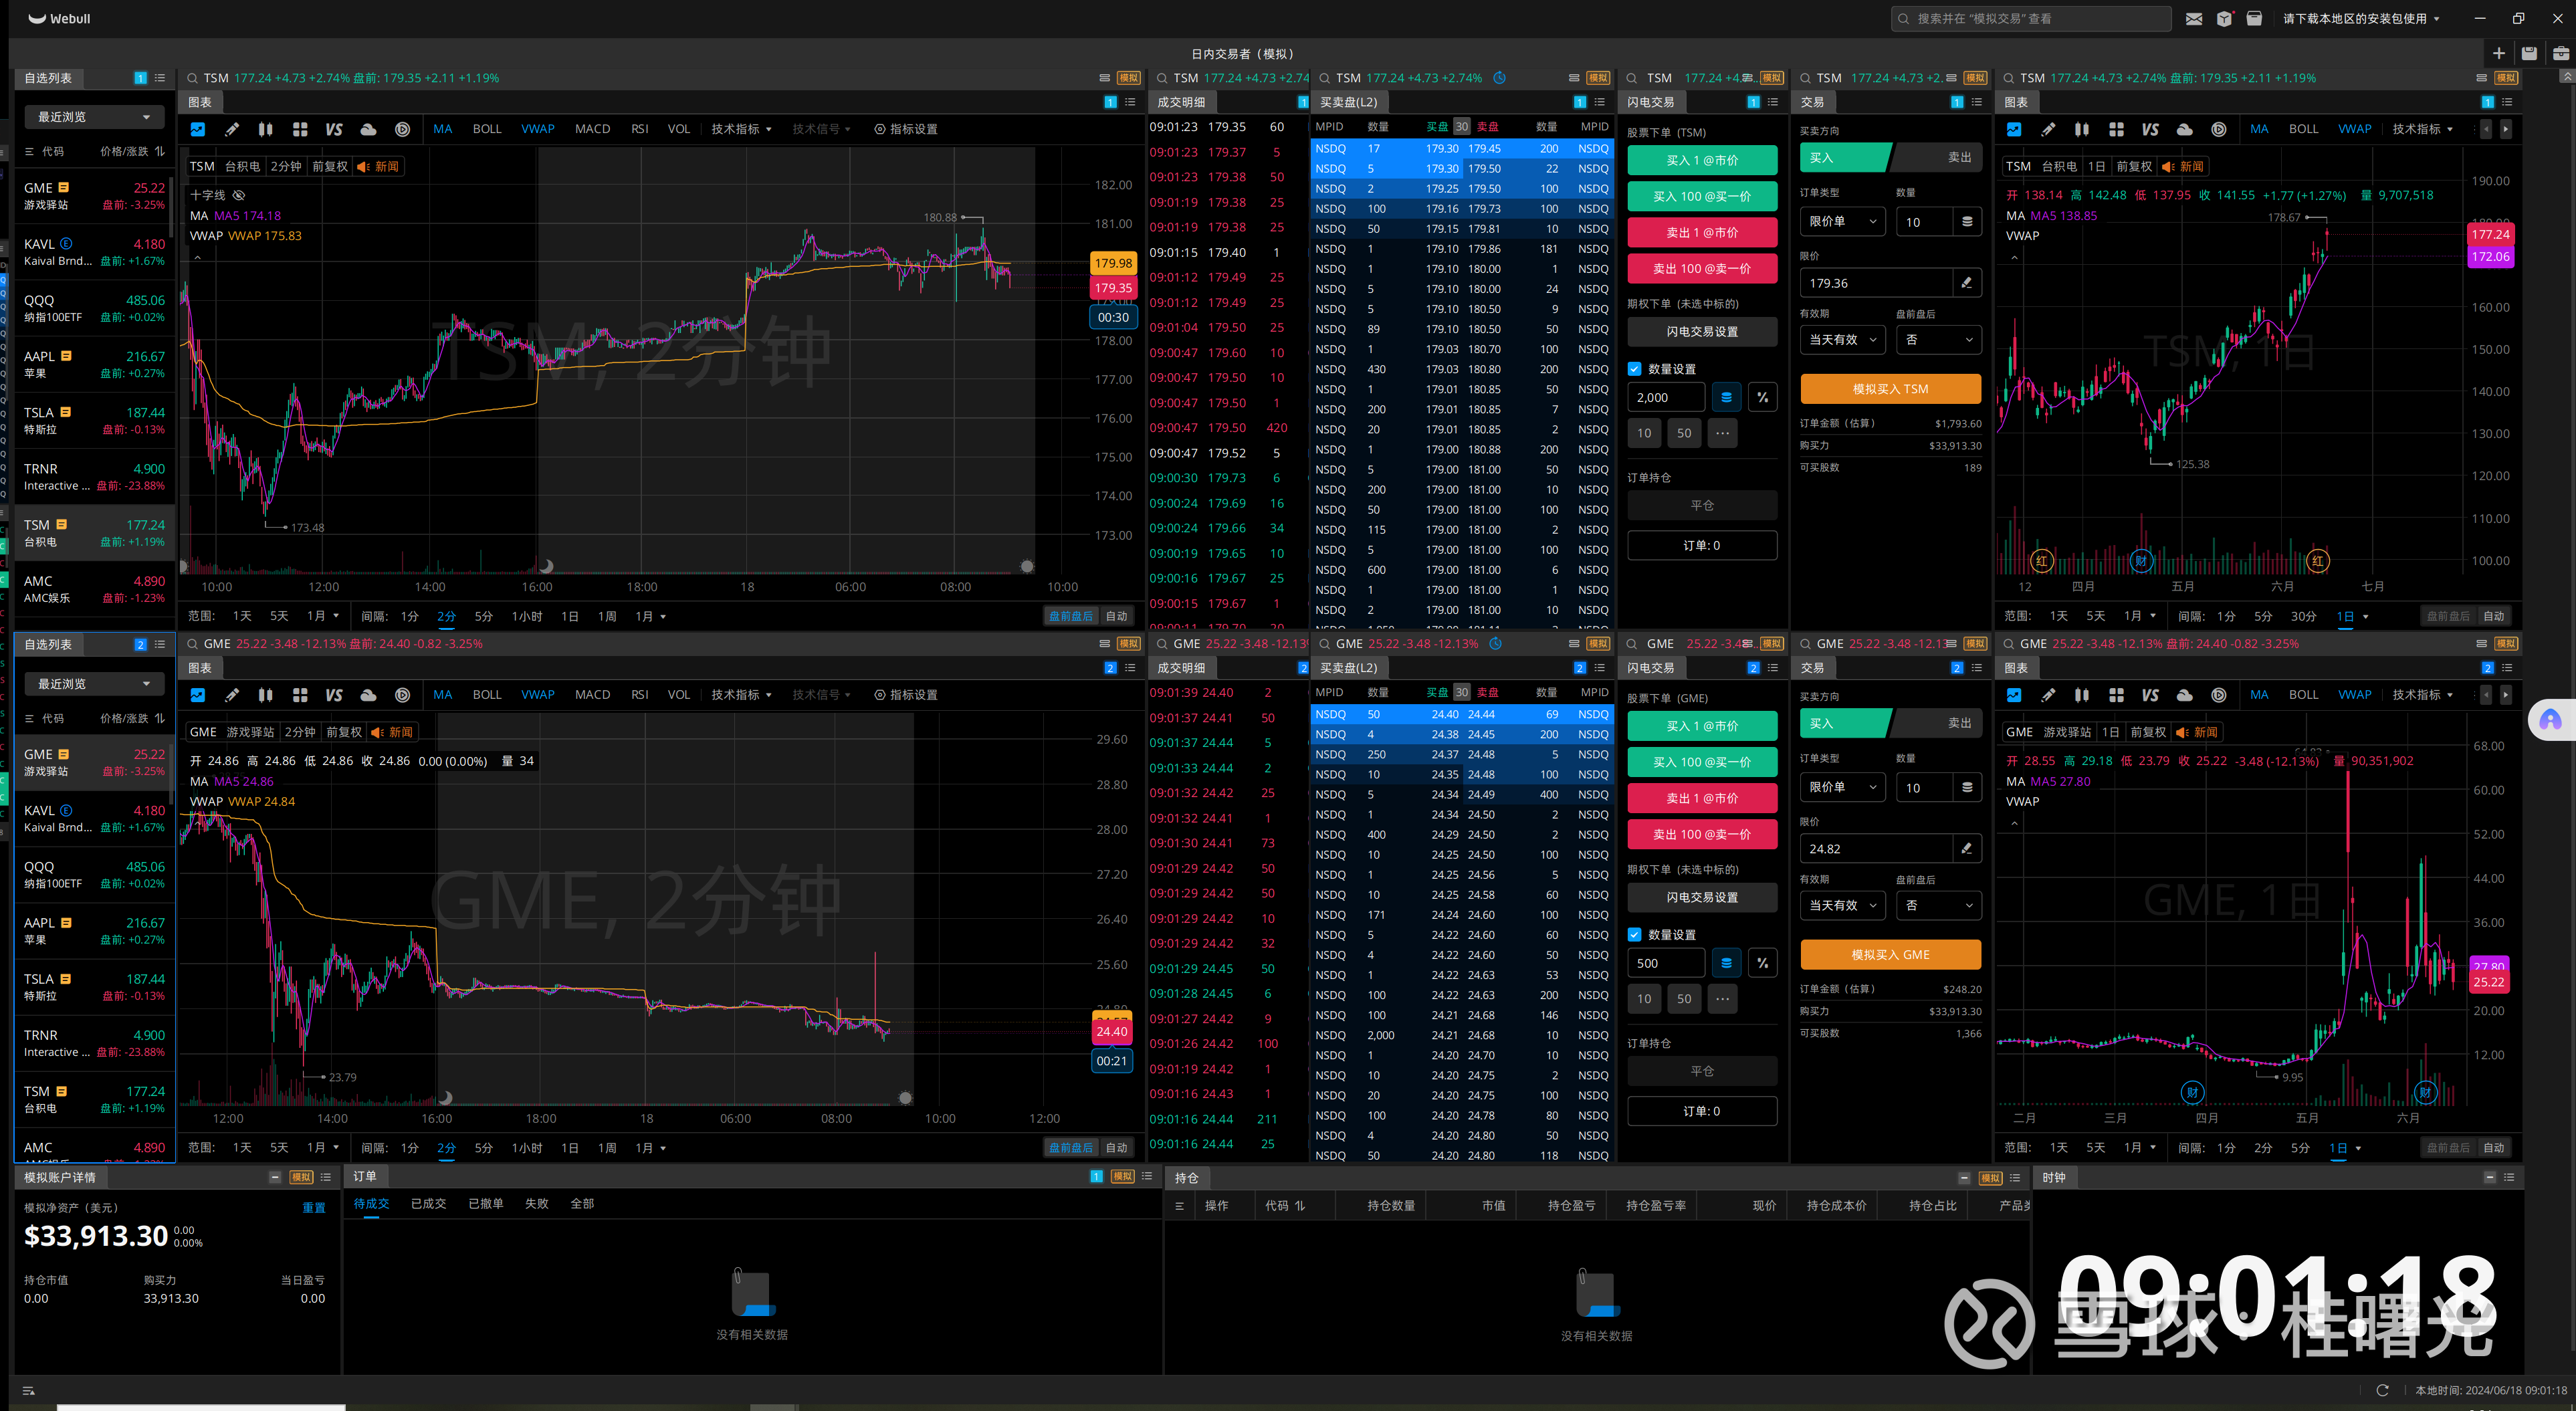Switch to 已成交 tab in orders panel

pos(428,1204)
